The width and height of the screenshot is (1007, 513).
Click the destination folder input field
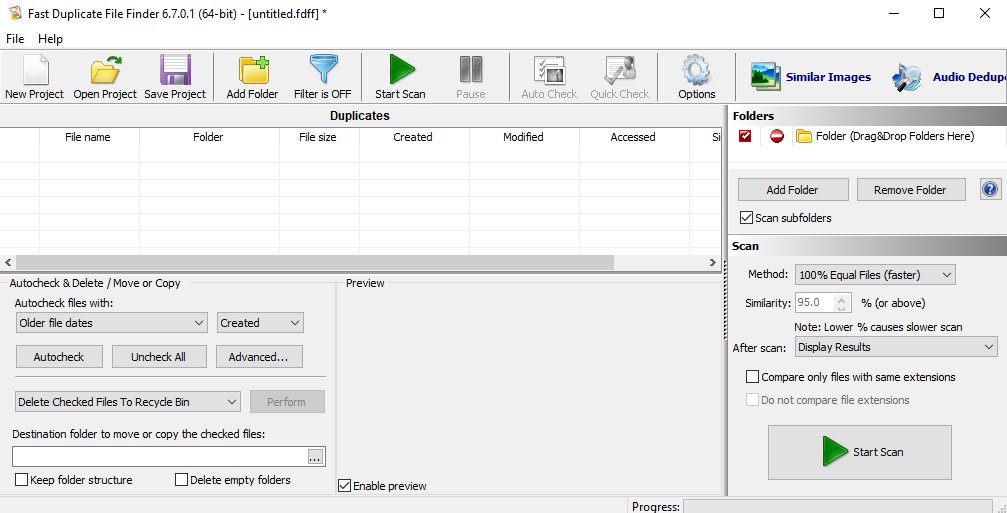pos(161,456)
